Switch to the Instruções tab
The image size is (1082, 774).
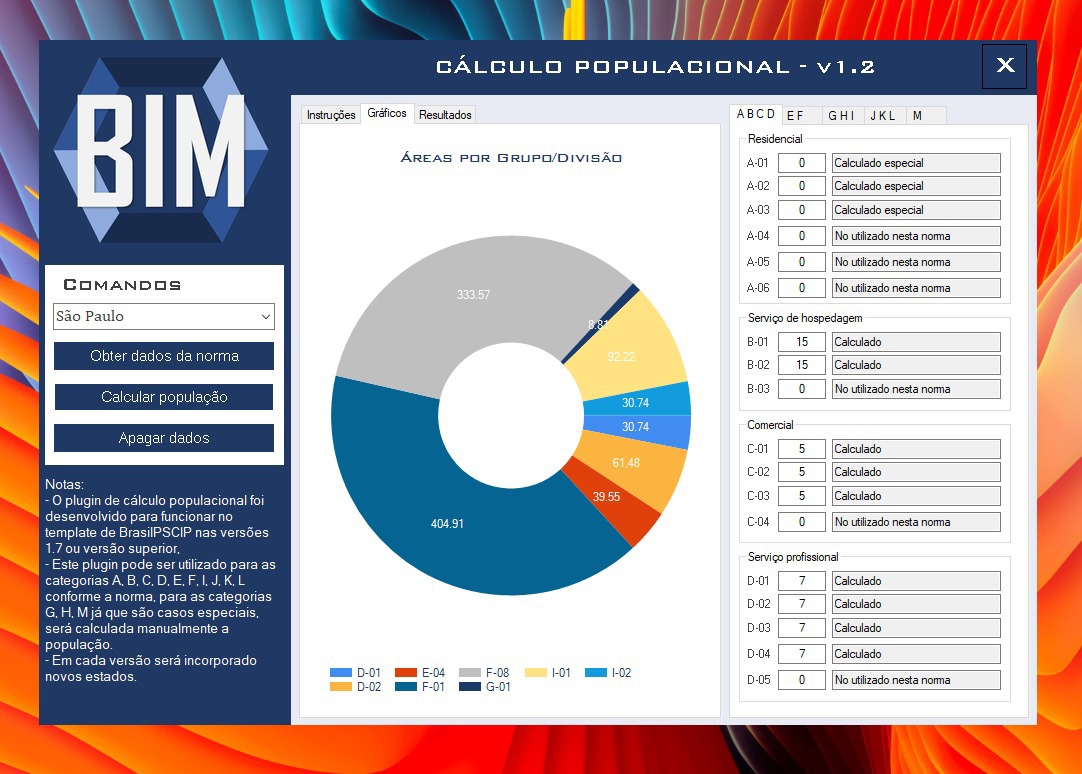click(331, 115)
